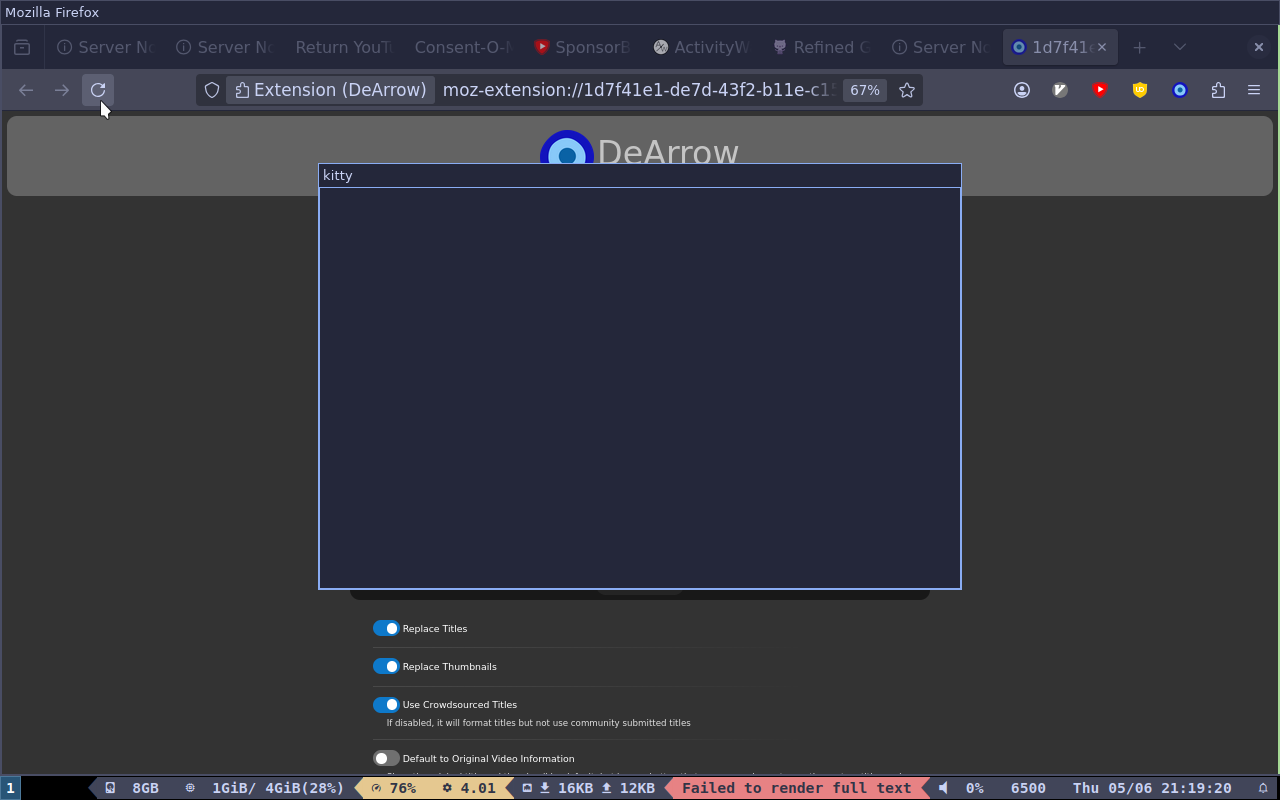Open the SponsorBlock toolbar extension icon
Viewport: 1280px width, 800px height.
tap(1100, 90)
